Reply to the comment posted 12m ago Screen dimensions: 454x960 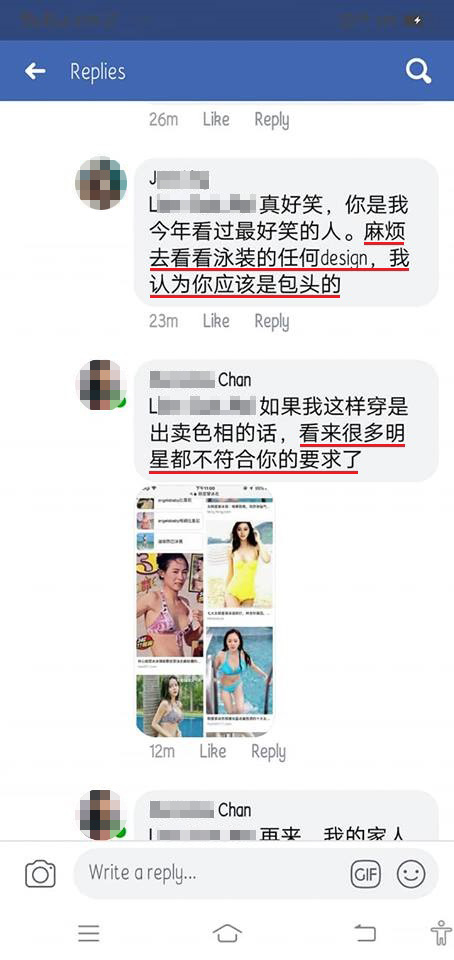[269, 752]
